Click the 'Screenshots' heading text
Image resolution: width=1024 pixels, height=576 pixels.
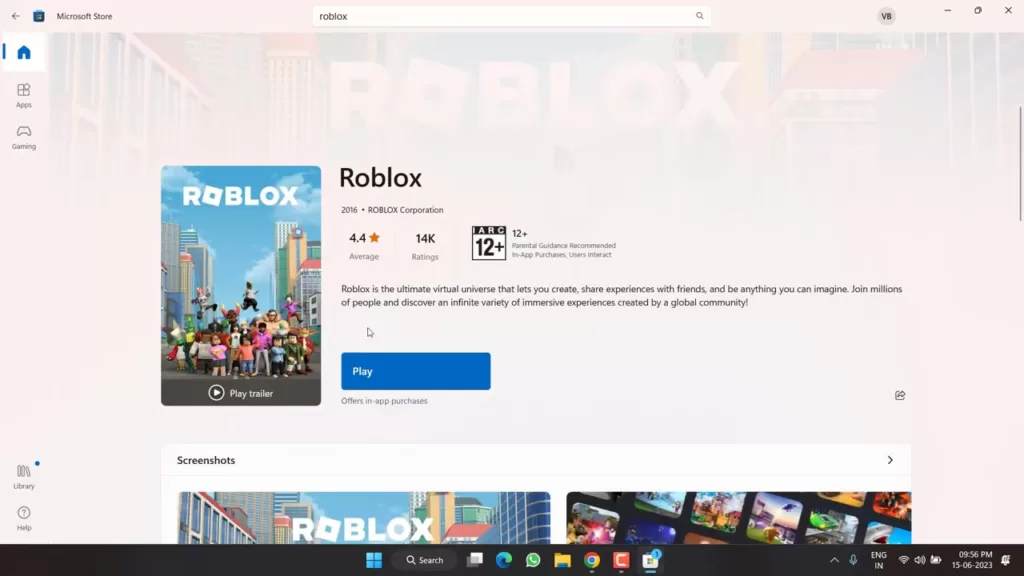206,460
